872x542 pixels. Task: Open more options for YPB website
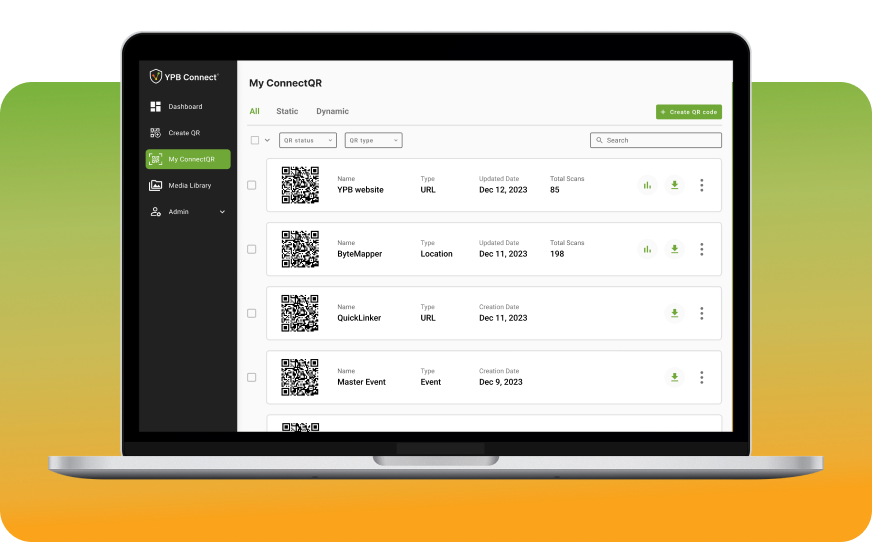coord(702,185)
